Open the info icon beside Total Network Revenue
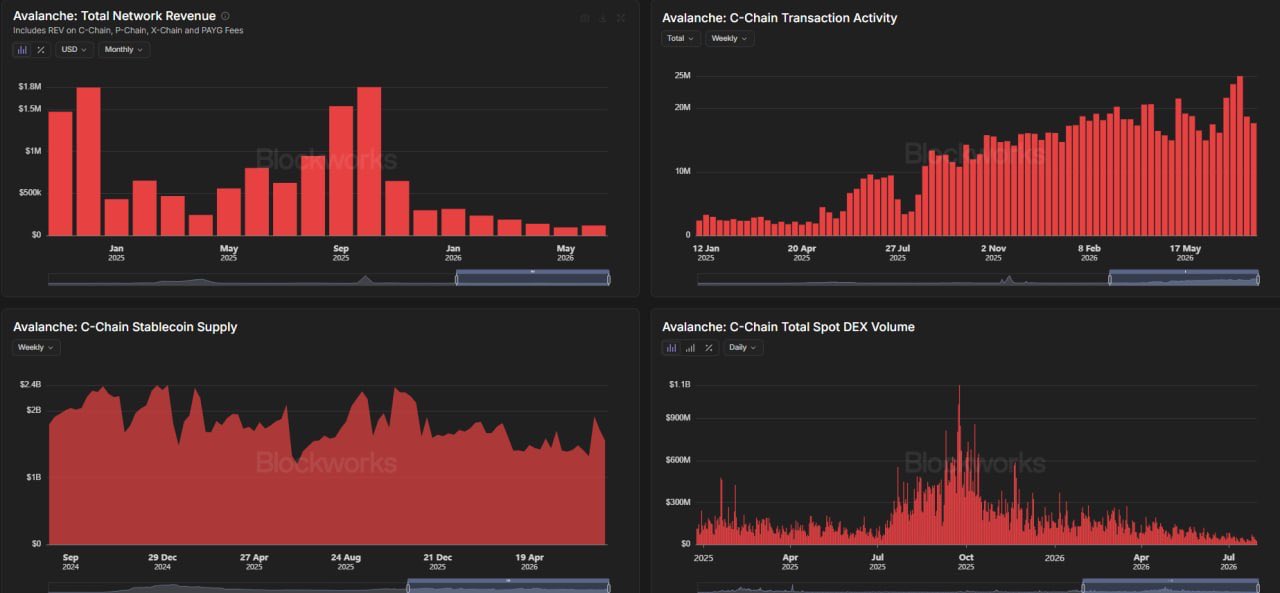The height and width of the screenshot is (593, 1280). point(225,16)
